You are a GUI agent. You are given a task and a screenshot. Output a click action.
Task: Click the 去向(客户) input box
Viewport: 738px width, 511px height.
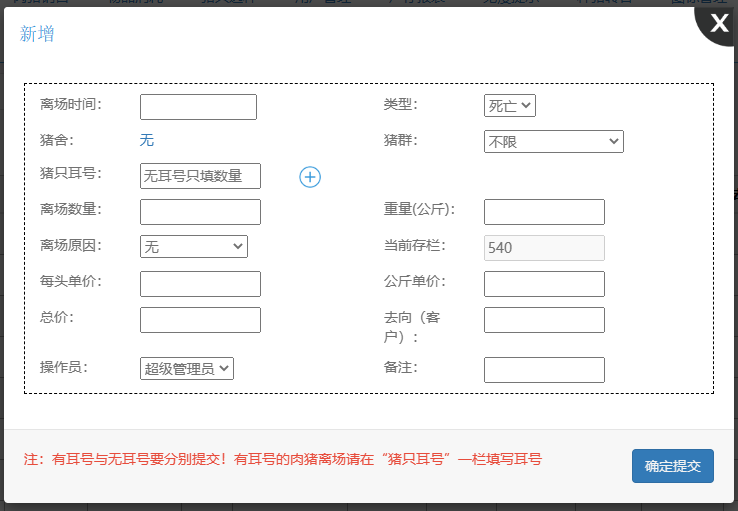tap(544, 320)
